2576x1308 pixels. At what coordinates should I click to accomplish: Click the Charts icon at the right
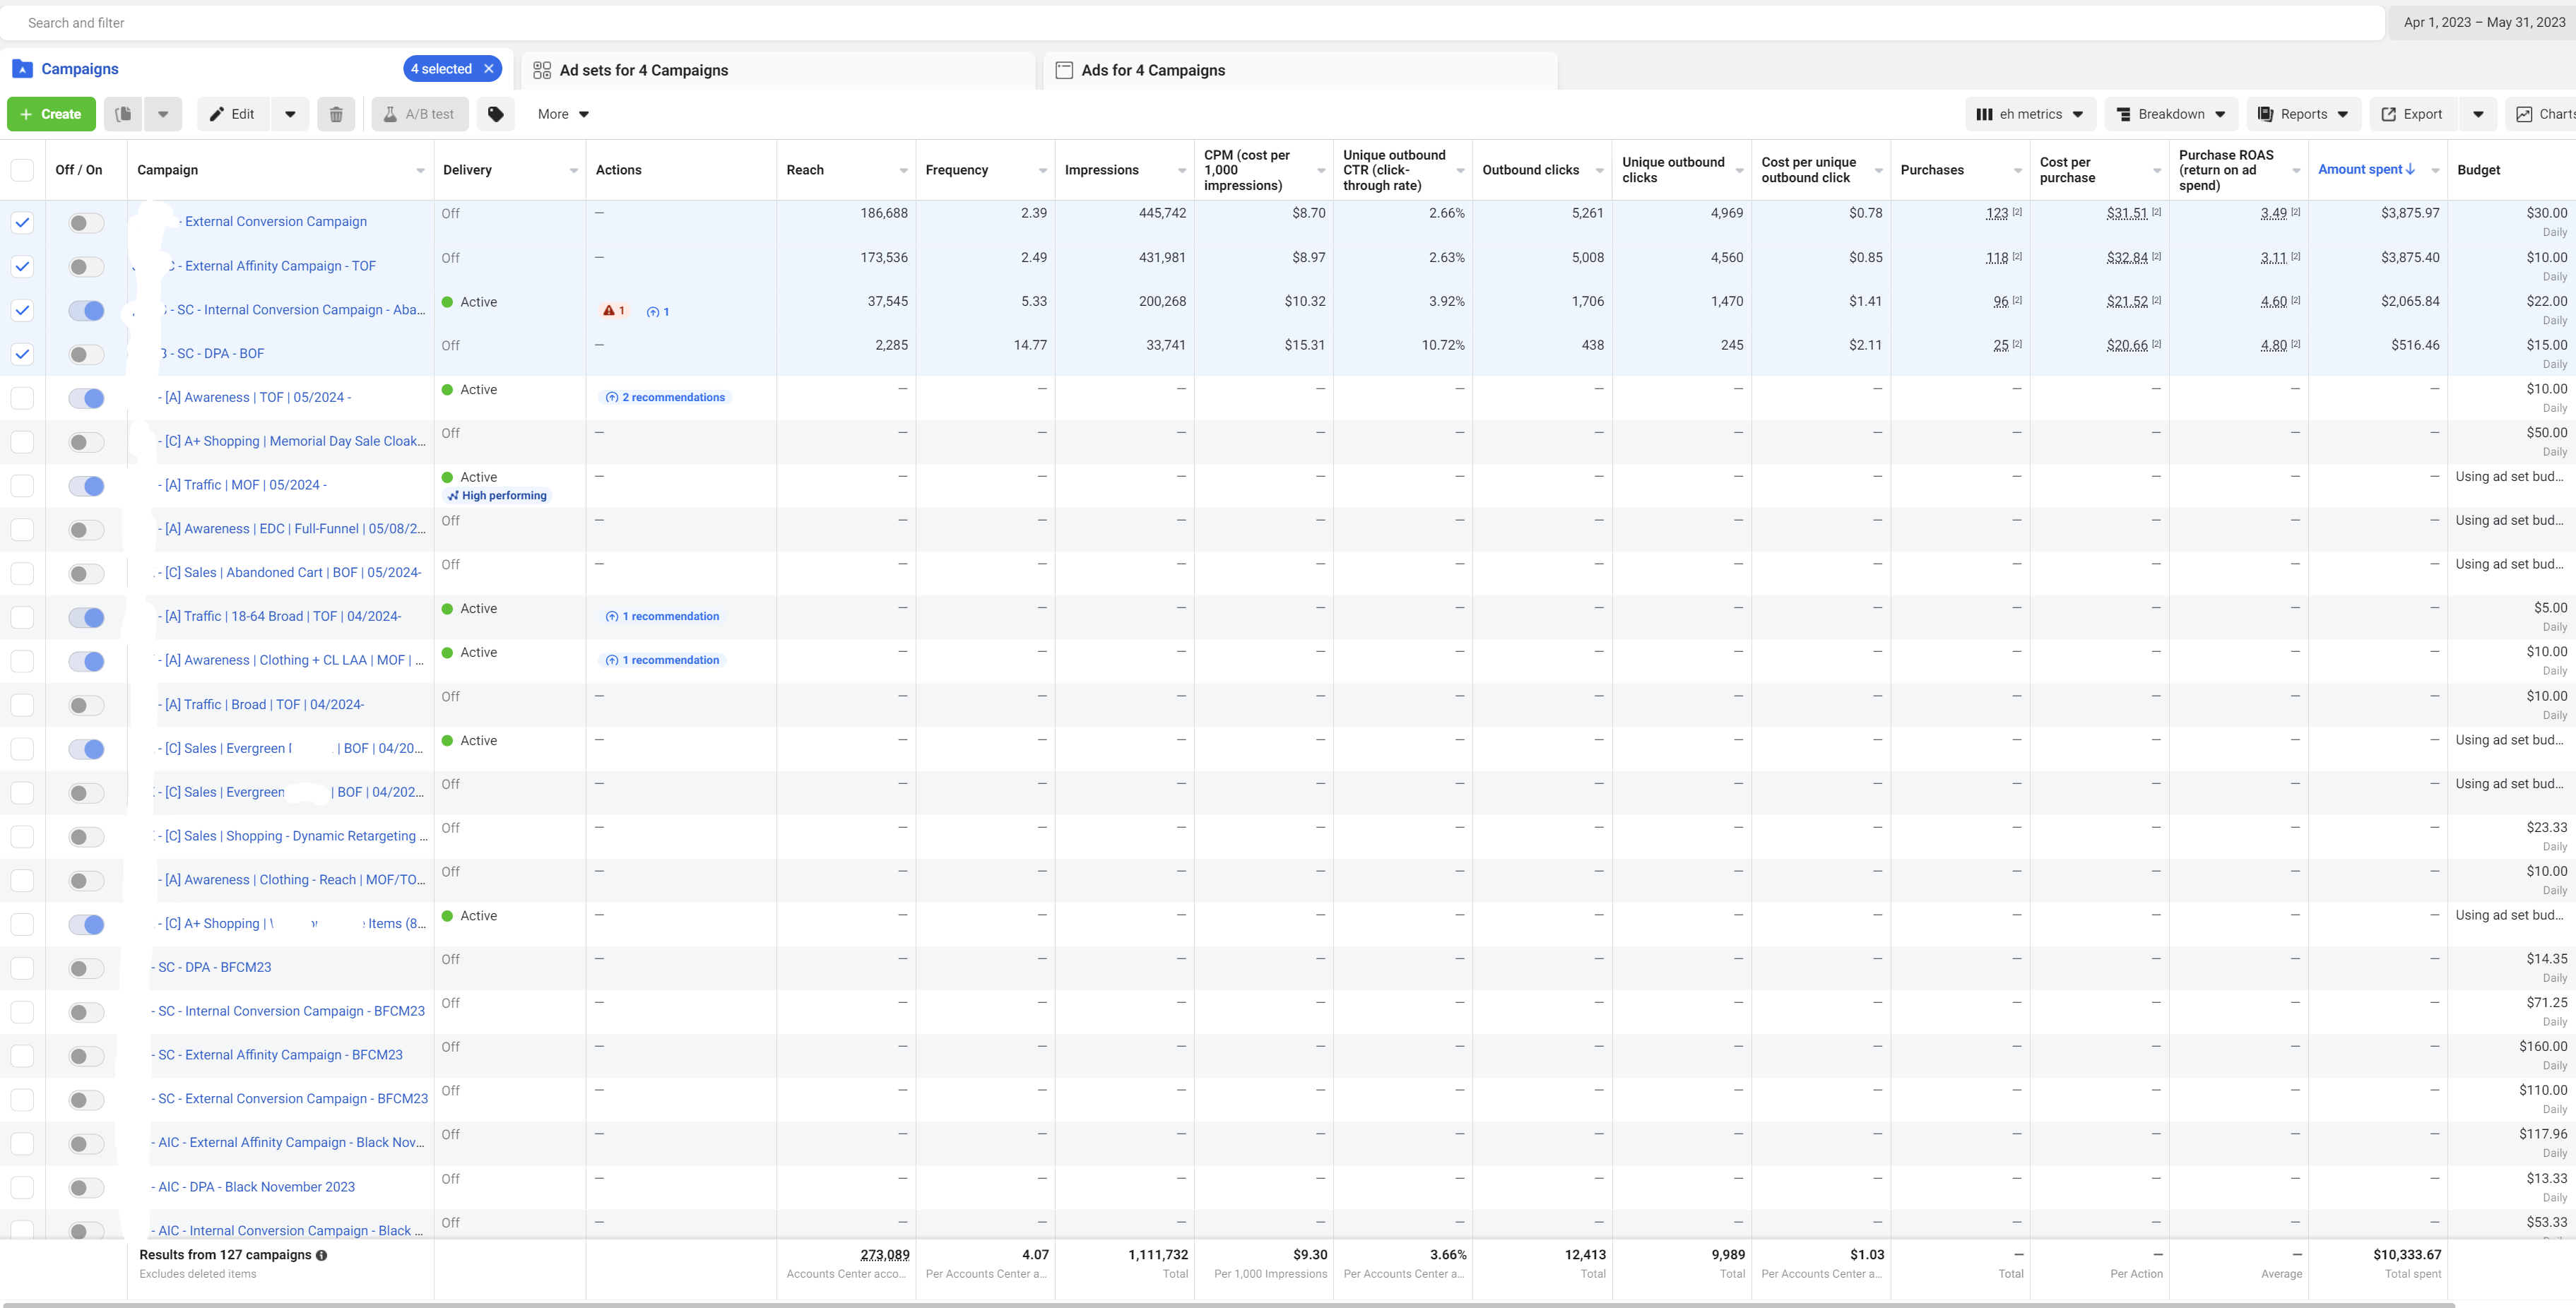(x=2524, y=114)
